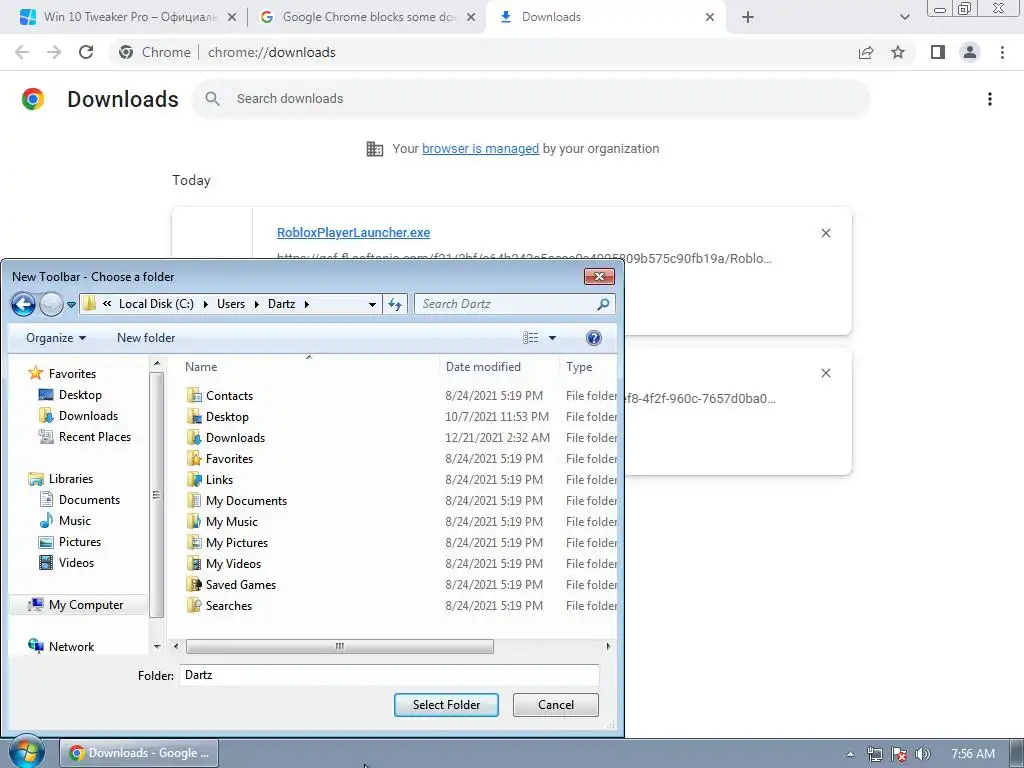Viewport: 1024px width, 768px height.
Task: Expand Local Disk (C:) breadcrumb arrow
Action: click(205, 304)
